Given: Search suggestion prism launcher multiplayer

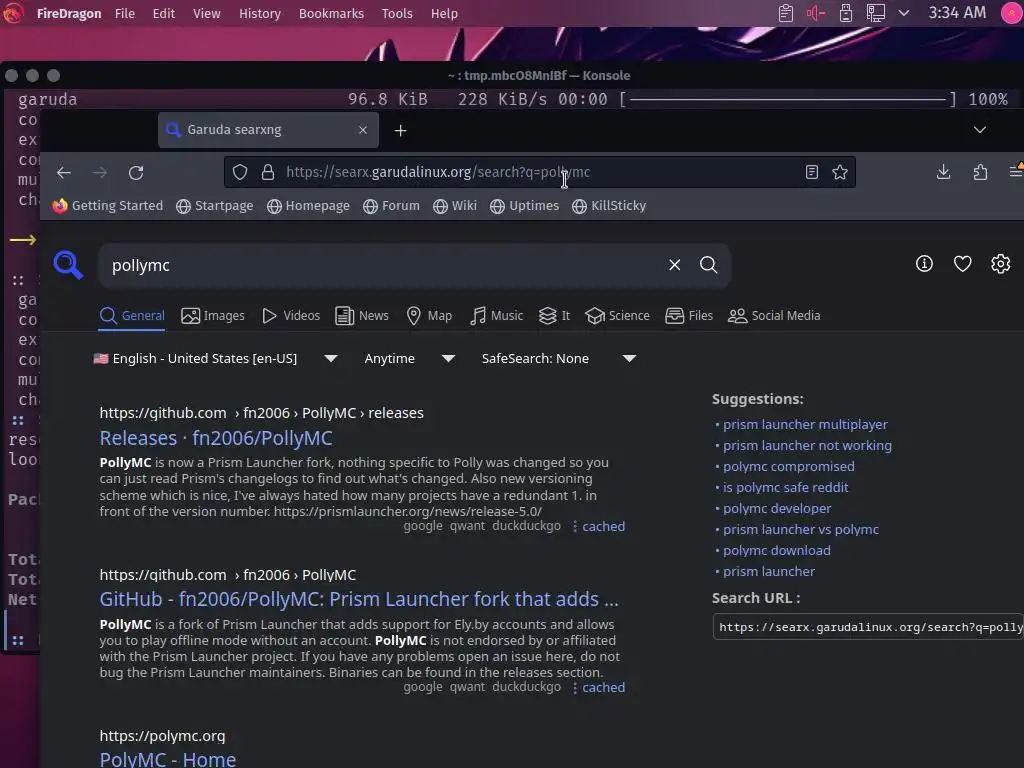Looking at the screenshot, I should click(x=805, y=424).
